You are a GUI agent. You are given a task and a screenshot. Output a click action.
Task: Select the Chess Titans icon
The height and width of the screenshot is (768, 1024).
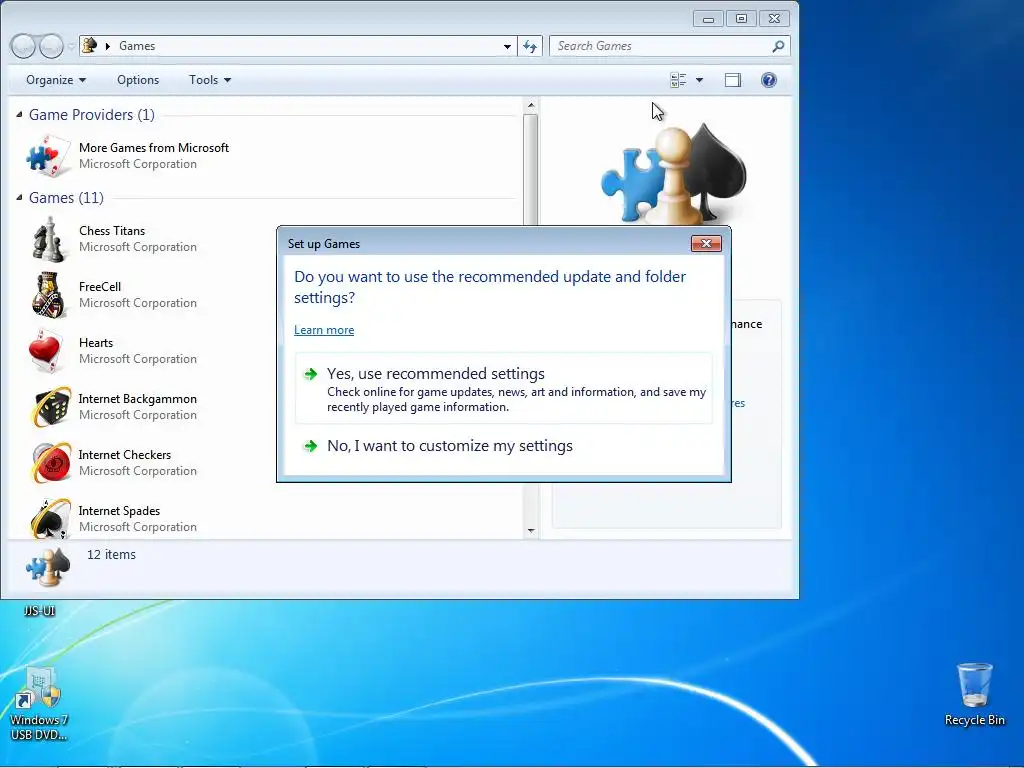tap(48, 239)
